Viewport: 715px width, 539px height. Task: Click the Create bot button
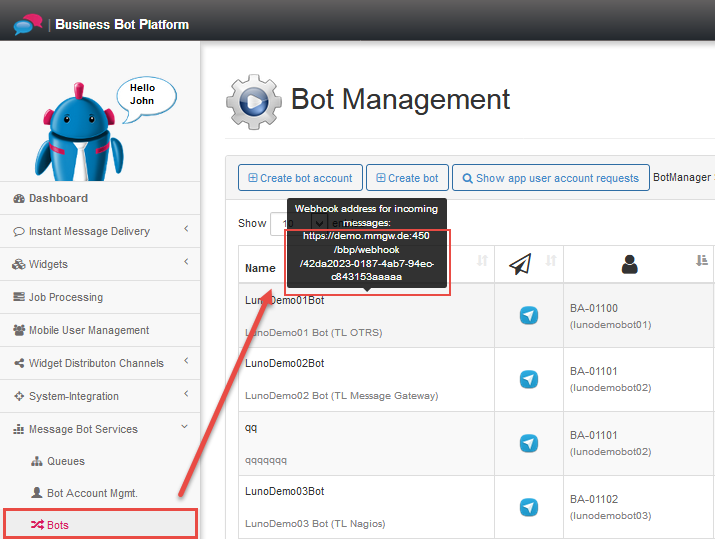[x=407, y=178]
